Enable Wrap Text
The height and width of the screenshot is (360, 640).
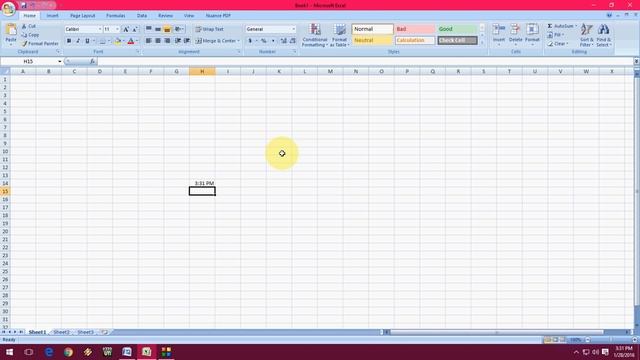(x=209, y=29)
